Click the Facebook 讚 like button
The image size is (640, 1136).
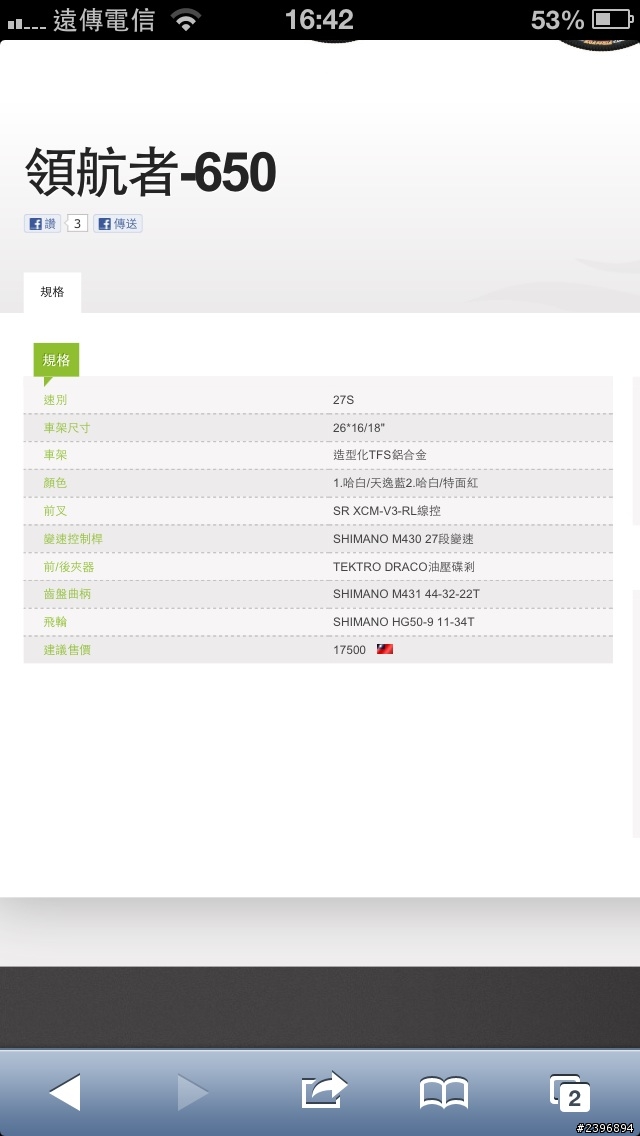[43, 224]
